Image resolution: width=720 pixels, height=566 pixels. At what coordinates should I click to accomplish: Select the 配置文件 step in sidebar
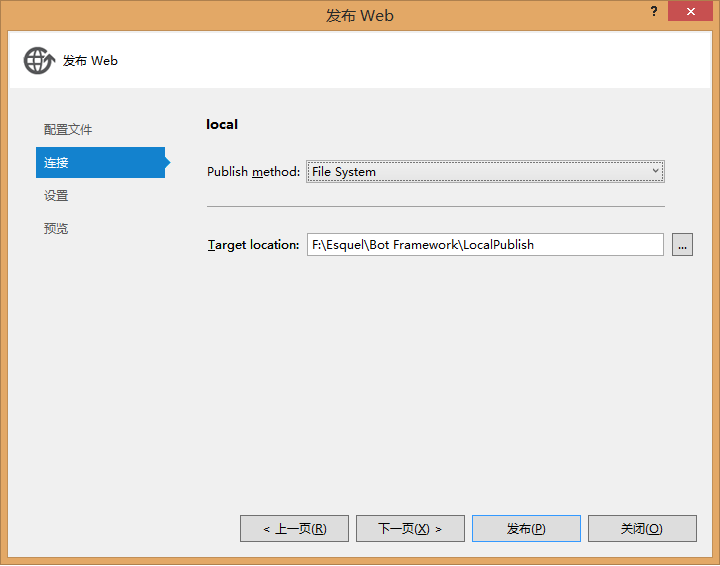(x=68, y=129)
